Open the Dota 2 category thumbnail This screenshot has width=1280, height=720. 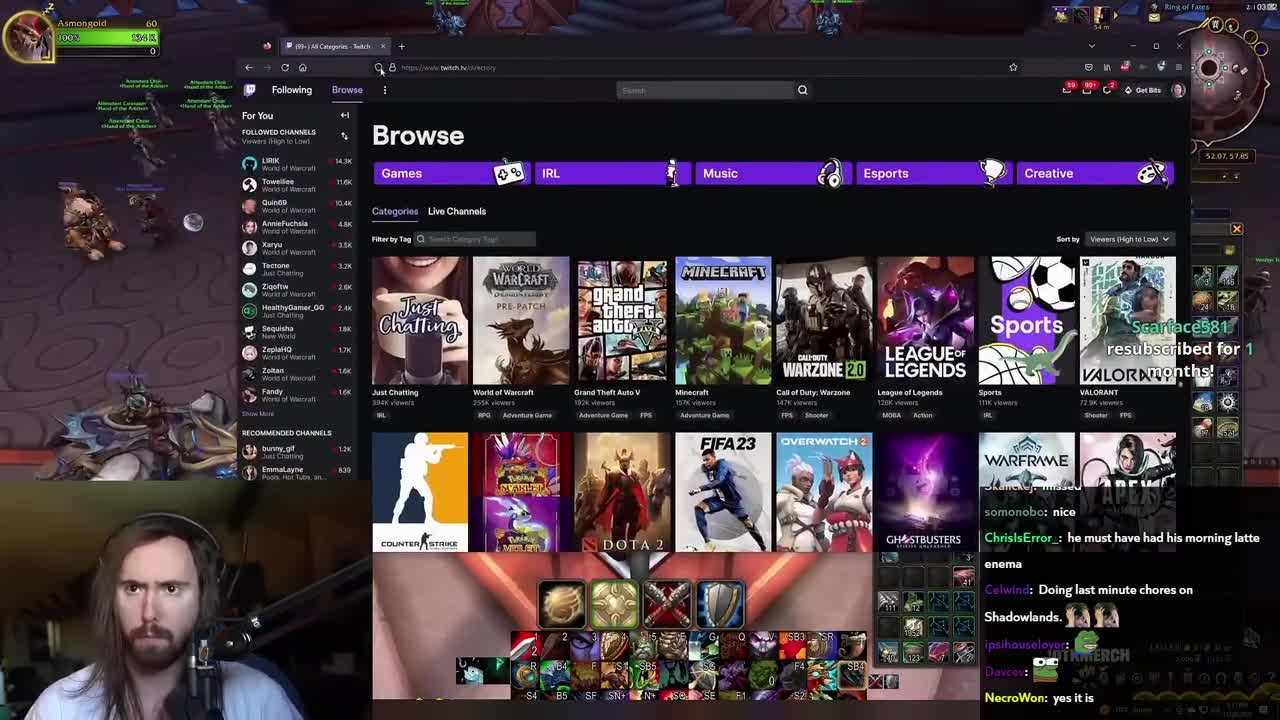622,492
